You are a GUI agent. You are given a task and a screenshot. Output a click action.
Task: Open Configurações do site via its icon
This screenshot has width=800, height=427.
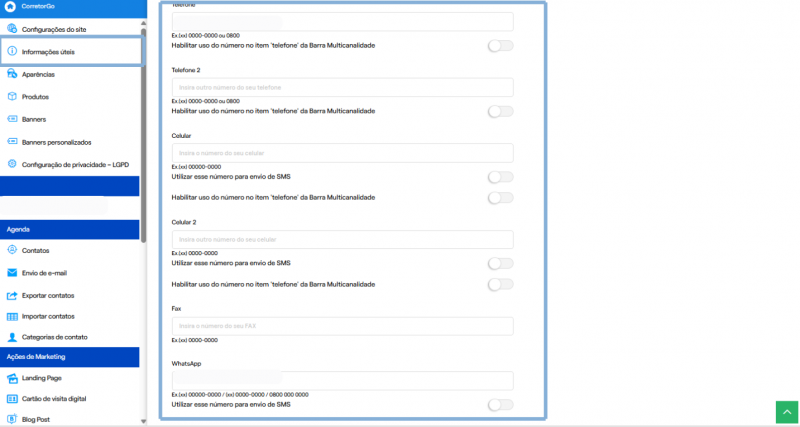click(x=12, y=29)
